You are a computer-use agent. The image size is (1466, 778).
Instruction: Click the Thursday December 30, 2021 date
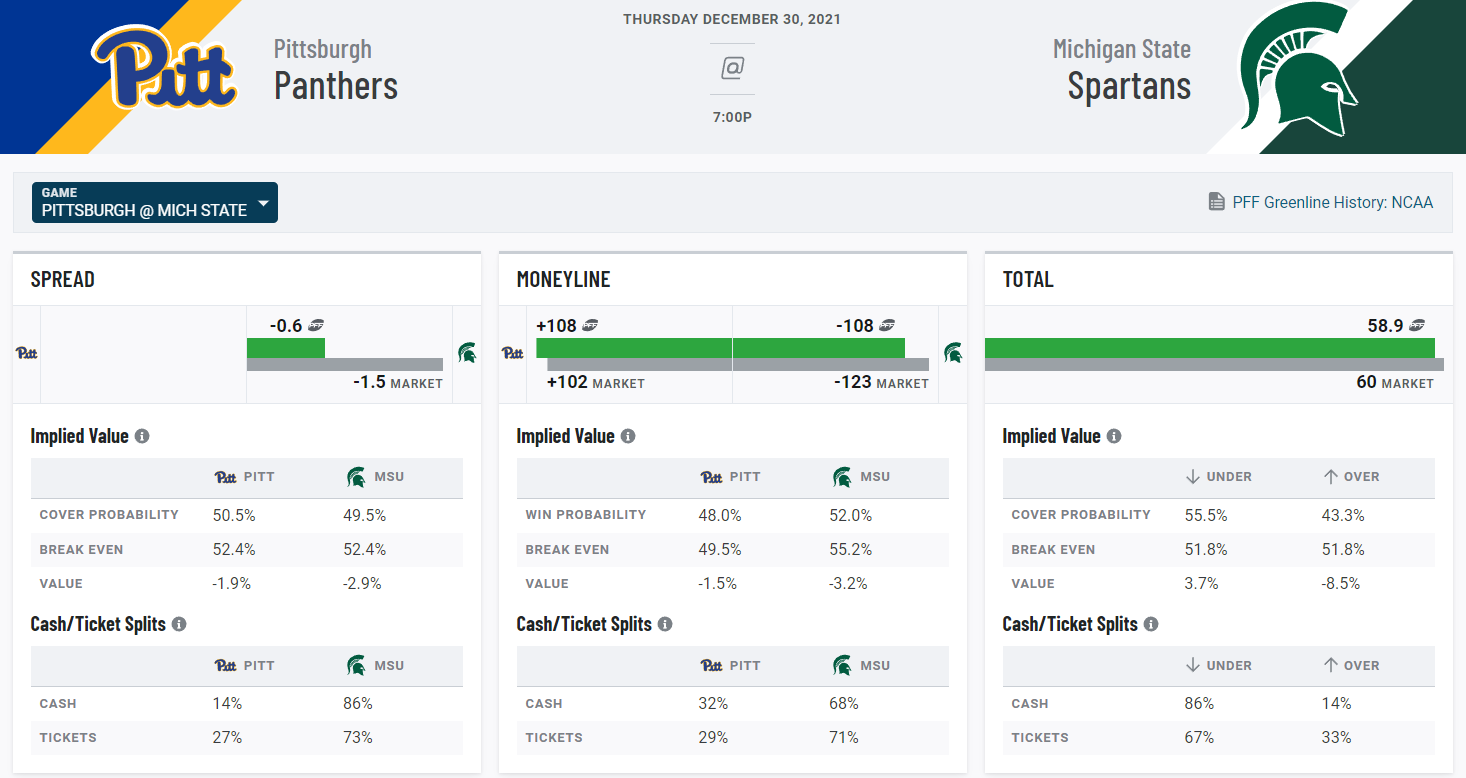coord(732,19)
